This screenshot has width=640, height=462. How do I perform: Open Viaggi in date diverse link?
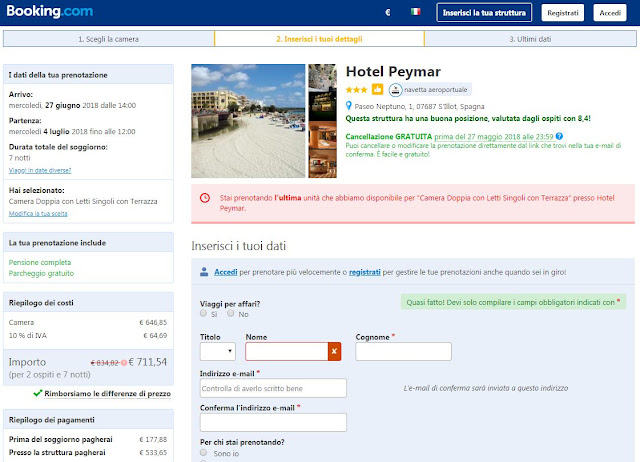[40, 171]
